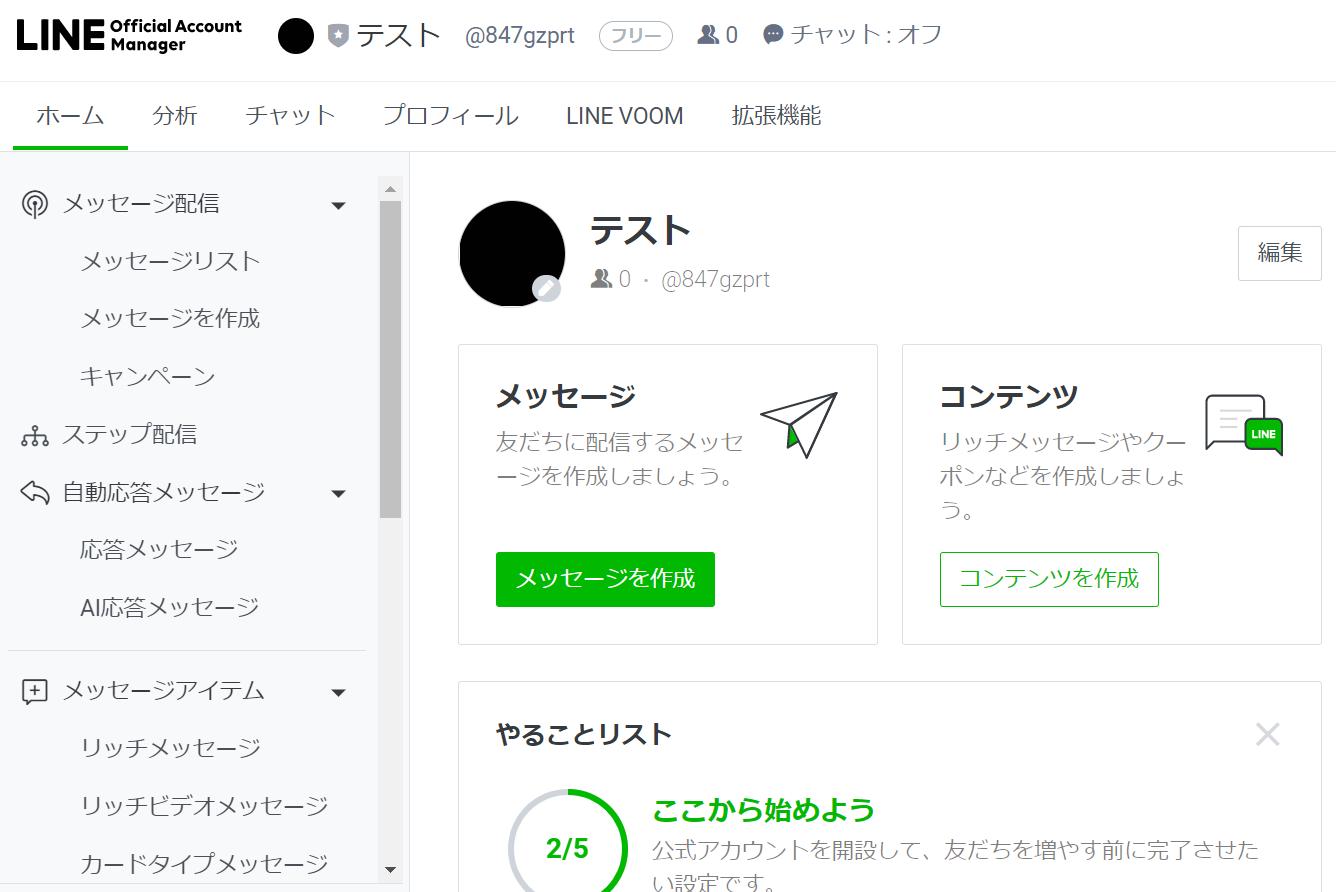Click the やることリスト heading
The image size is (1336, 892).
[x=584, y=735]
